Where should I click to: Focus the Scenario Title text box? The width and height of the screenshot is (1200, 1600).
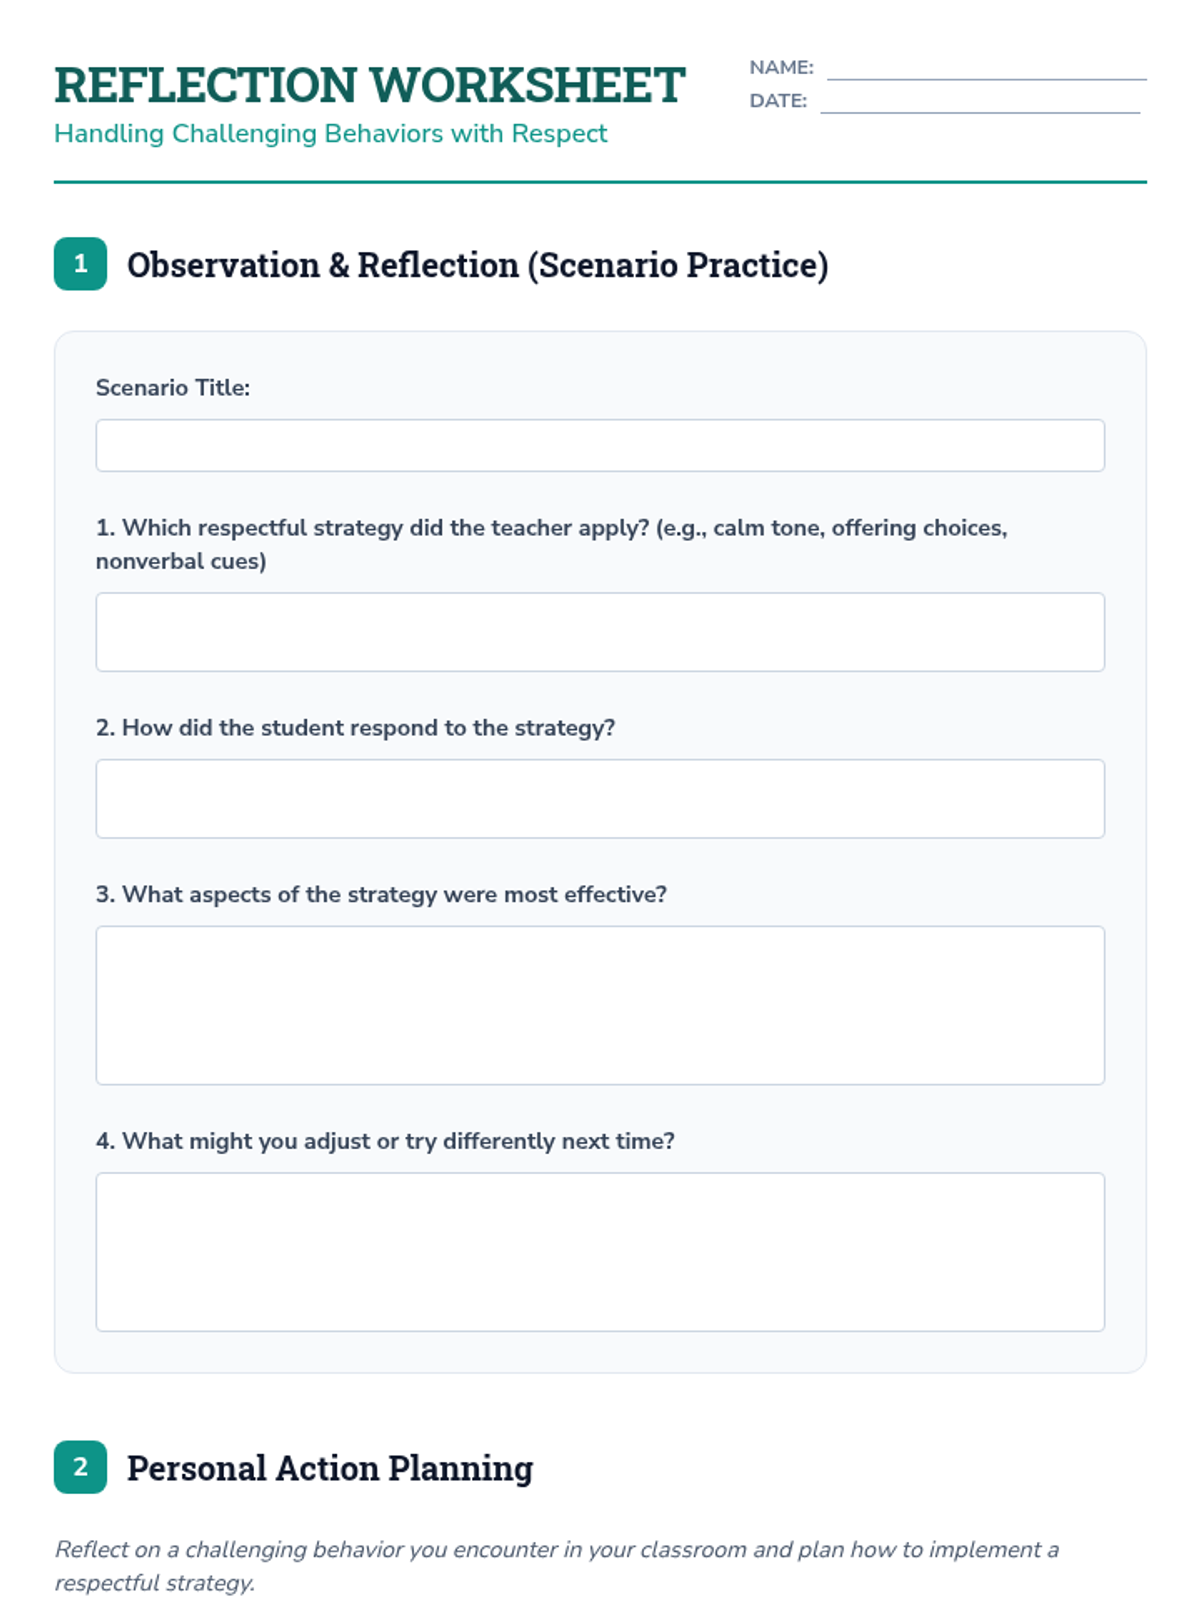click(x=600, y=446)
